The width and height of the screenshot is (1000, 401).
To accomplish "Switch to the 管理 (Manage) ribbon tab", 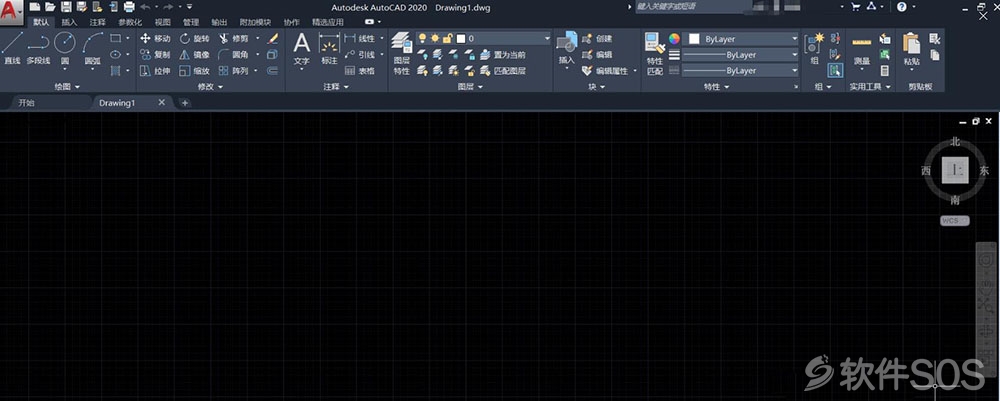I will [x=191, y=22].
